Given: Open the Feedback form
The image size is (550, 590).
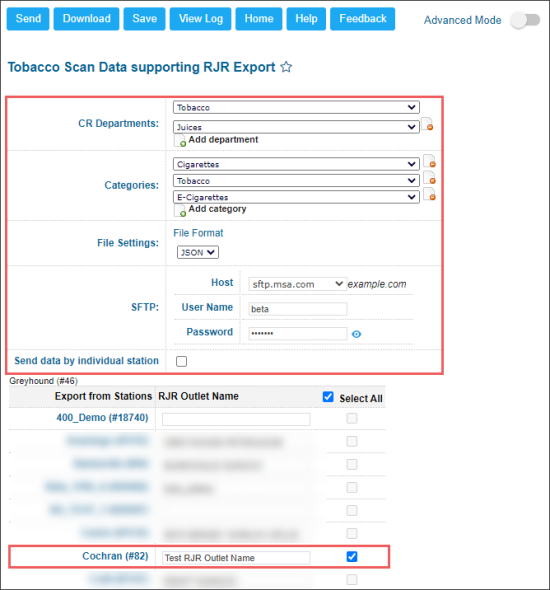Looking at the screenshot, I should click(363, 19).
